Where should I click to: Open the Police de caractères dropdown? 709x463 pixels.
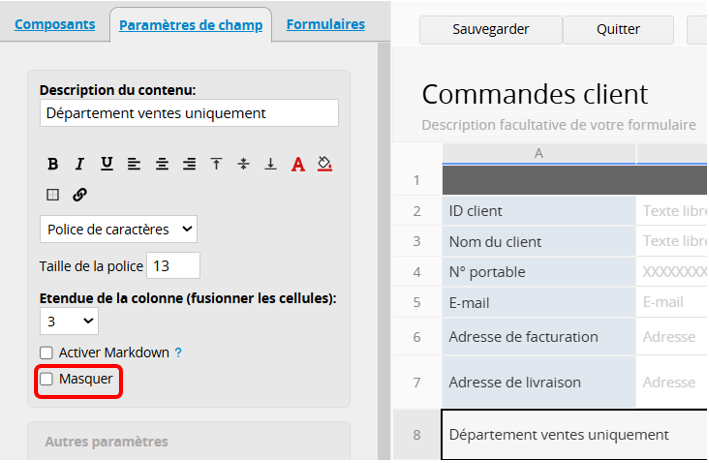[x=119, y=229]
